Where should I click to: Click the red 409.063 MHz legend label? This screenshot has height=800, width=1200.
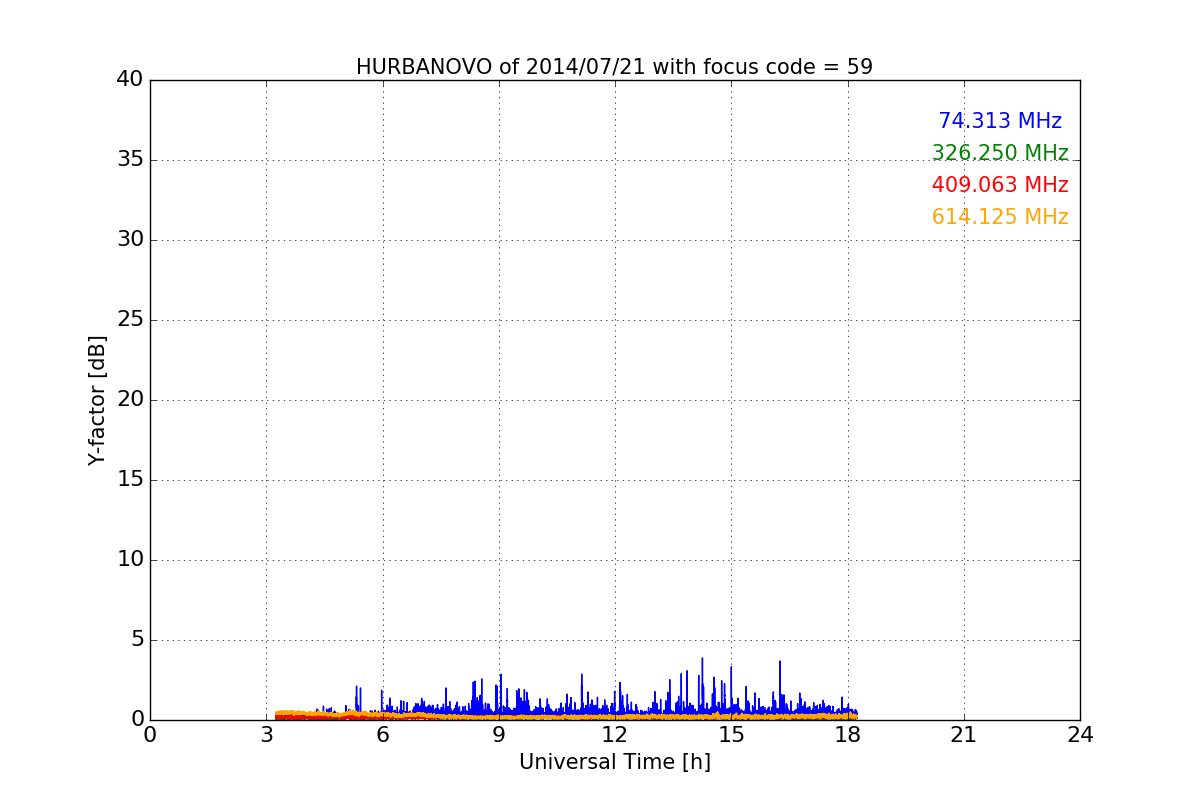tap(1000, 185)
